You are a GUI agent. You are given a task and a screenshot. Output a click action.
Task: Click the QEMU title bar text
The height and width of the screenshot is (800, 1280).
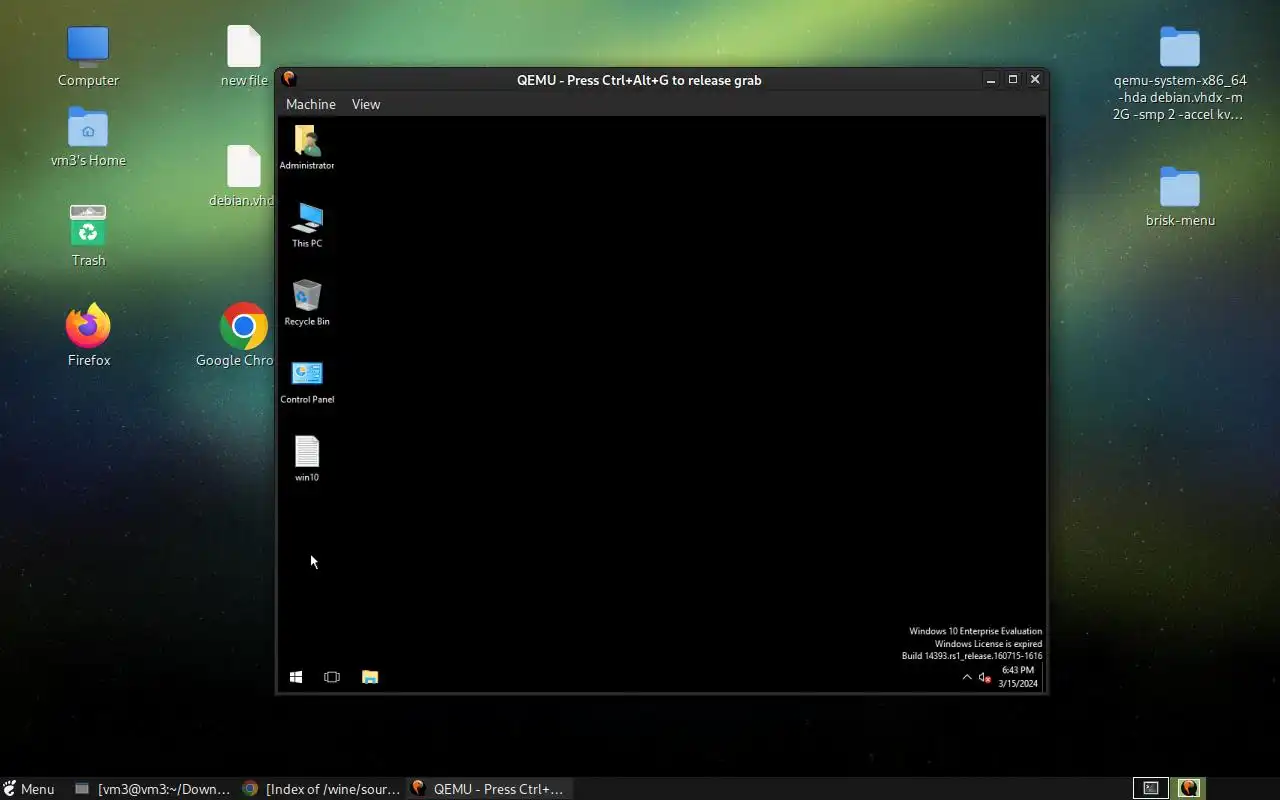click(639, 80)
